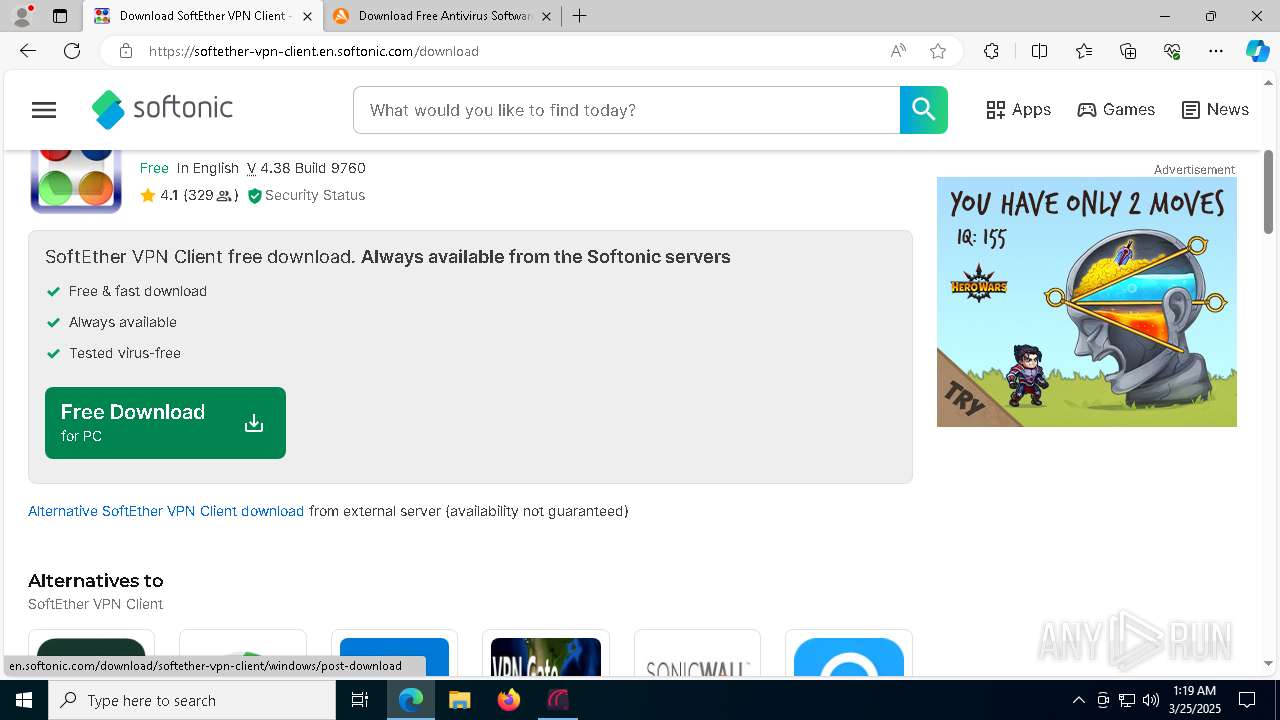Open the Alternative SoftEther VPN Client download link
The width and height of the screenshot is (1280, 720).
tap(166, 511)
